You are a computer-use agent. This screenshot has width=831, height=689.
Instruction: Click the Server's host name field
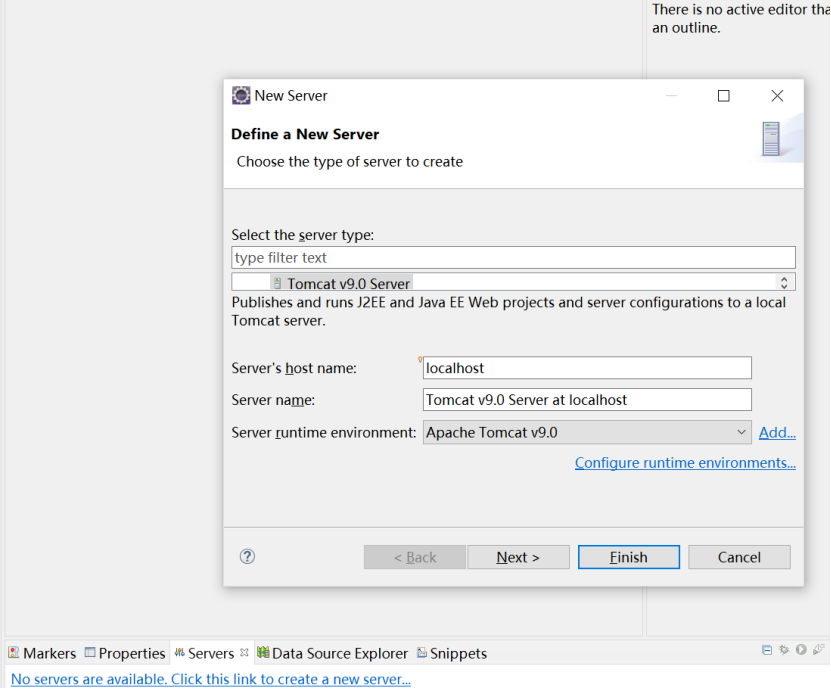[x=587, y=368]
